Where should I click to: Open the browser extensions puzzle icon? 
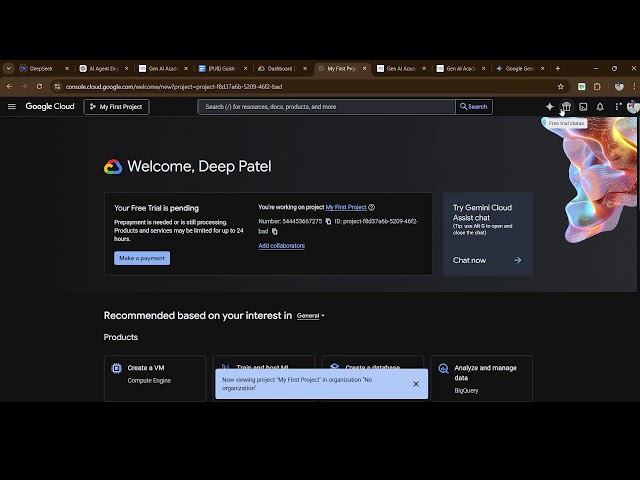[597, 87]
